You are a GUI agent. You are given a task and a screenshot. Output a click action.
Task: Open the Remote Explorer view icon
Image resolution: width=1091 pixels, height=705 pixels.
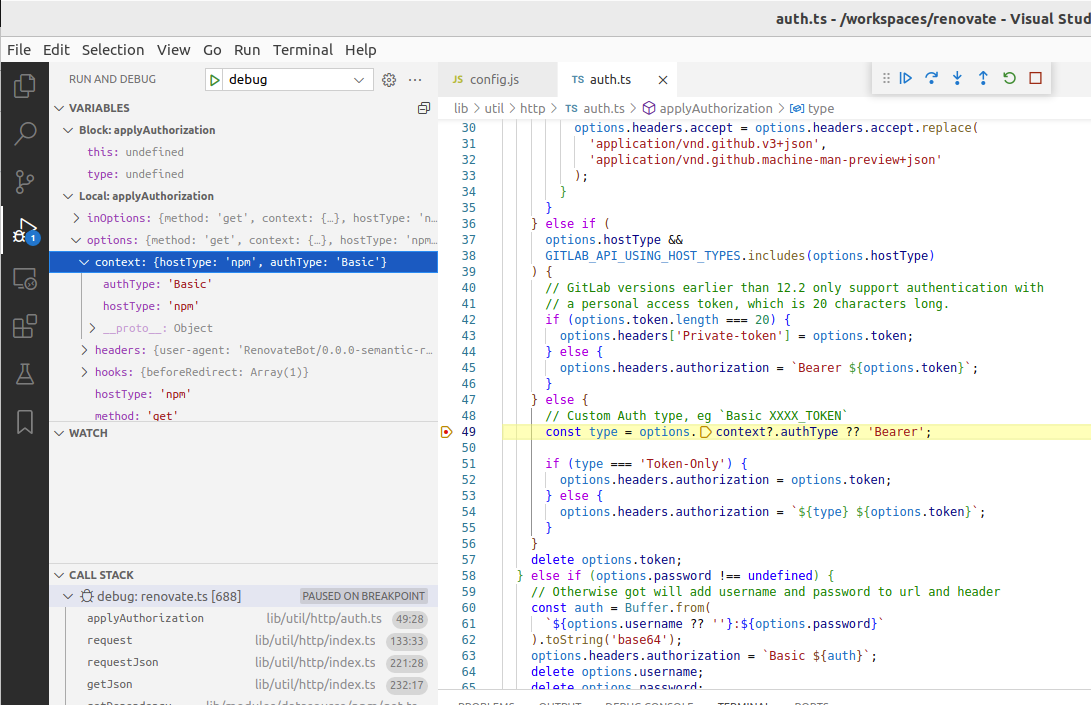click(25, 278)
